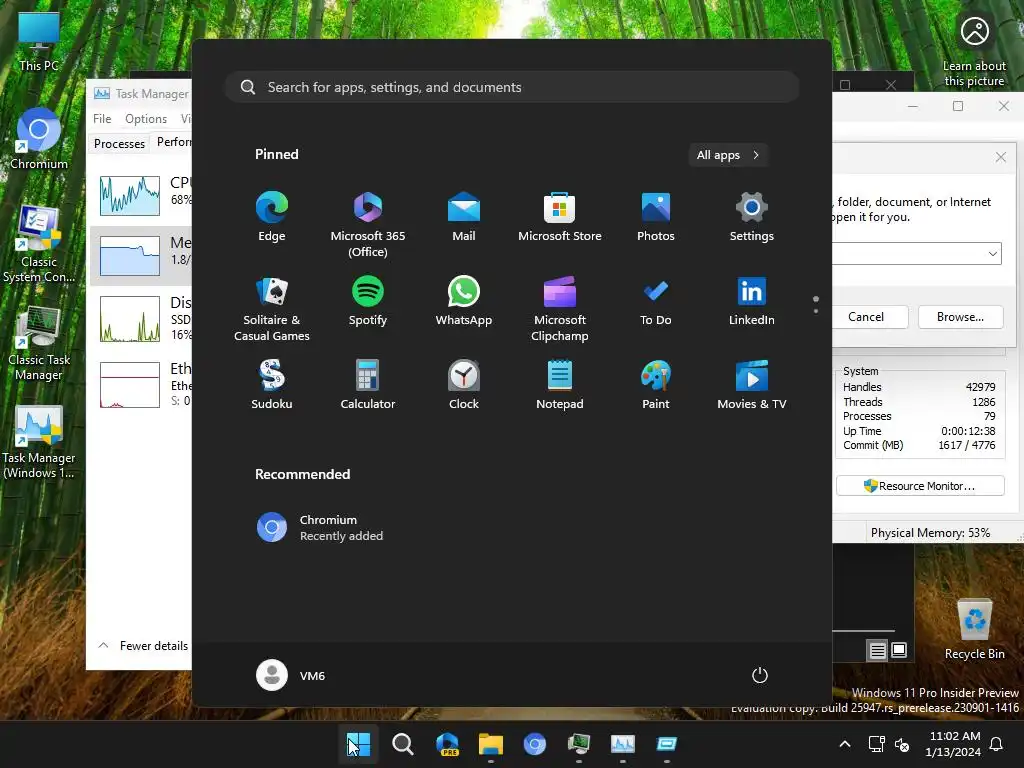Select large view icon in background window

click(899, 650)
